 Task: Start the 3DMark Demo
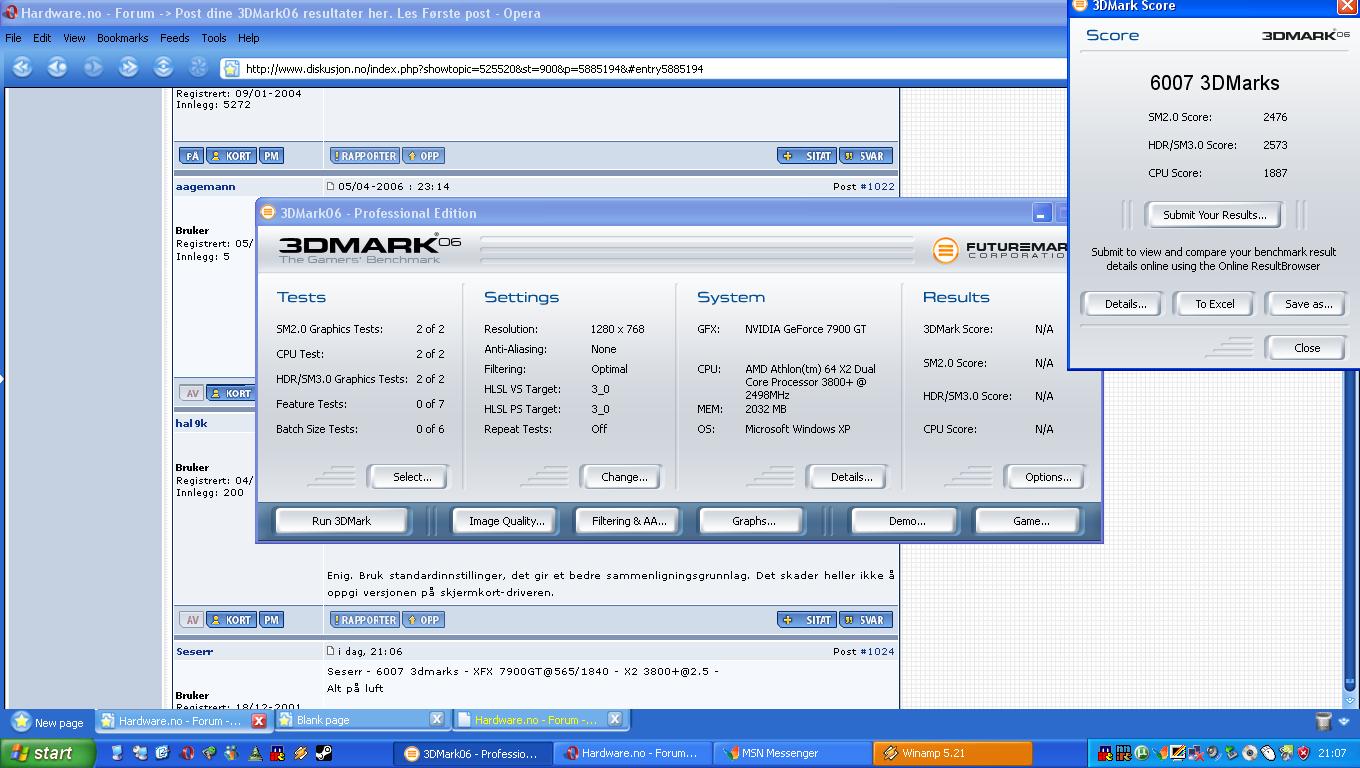click(x=907, y=521)
